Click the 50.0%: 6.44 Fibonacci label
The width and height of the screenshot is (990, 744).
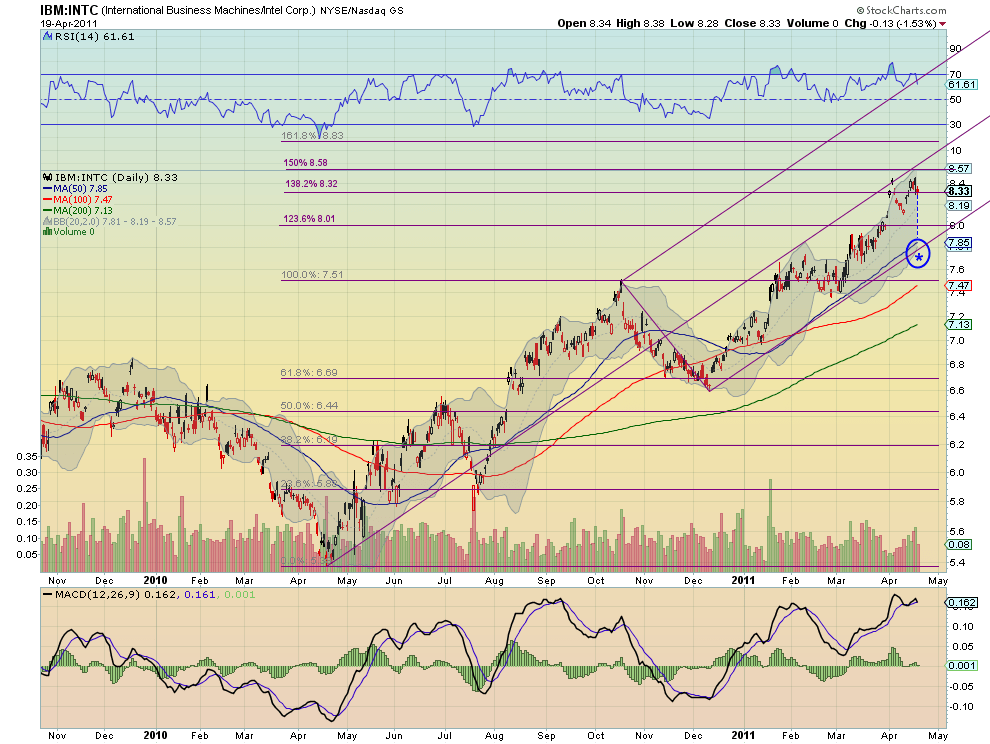point(309,405)
